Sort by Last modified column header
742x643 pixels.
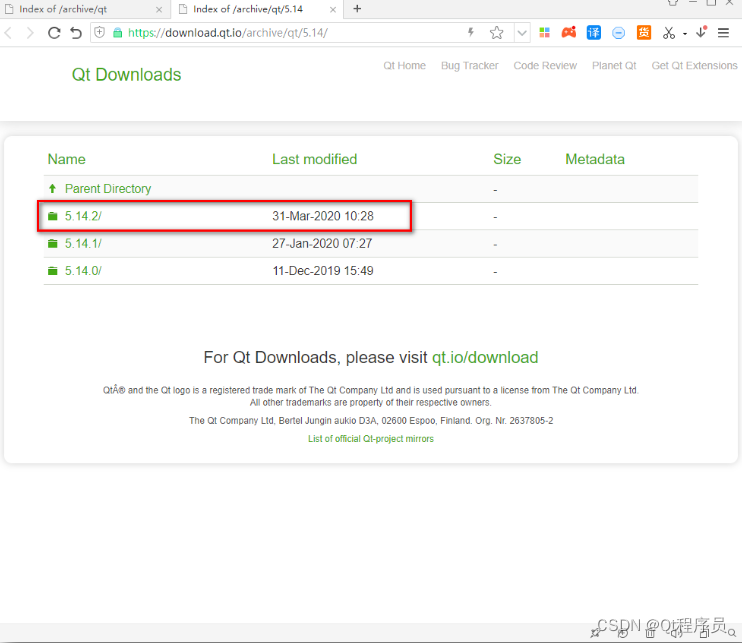[x=315, y=159]
